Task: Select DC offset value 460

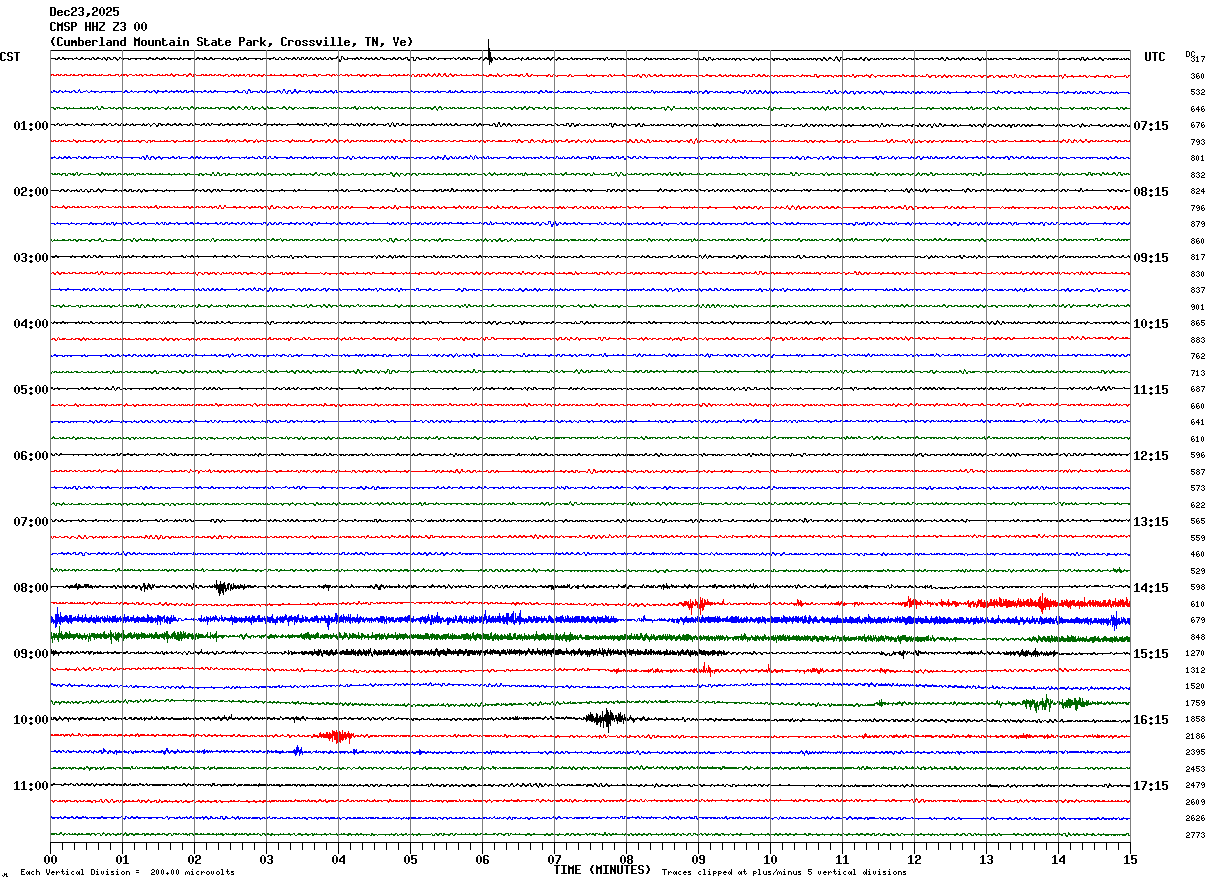Action: point(1198,555)
